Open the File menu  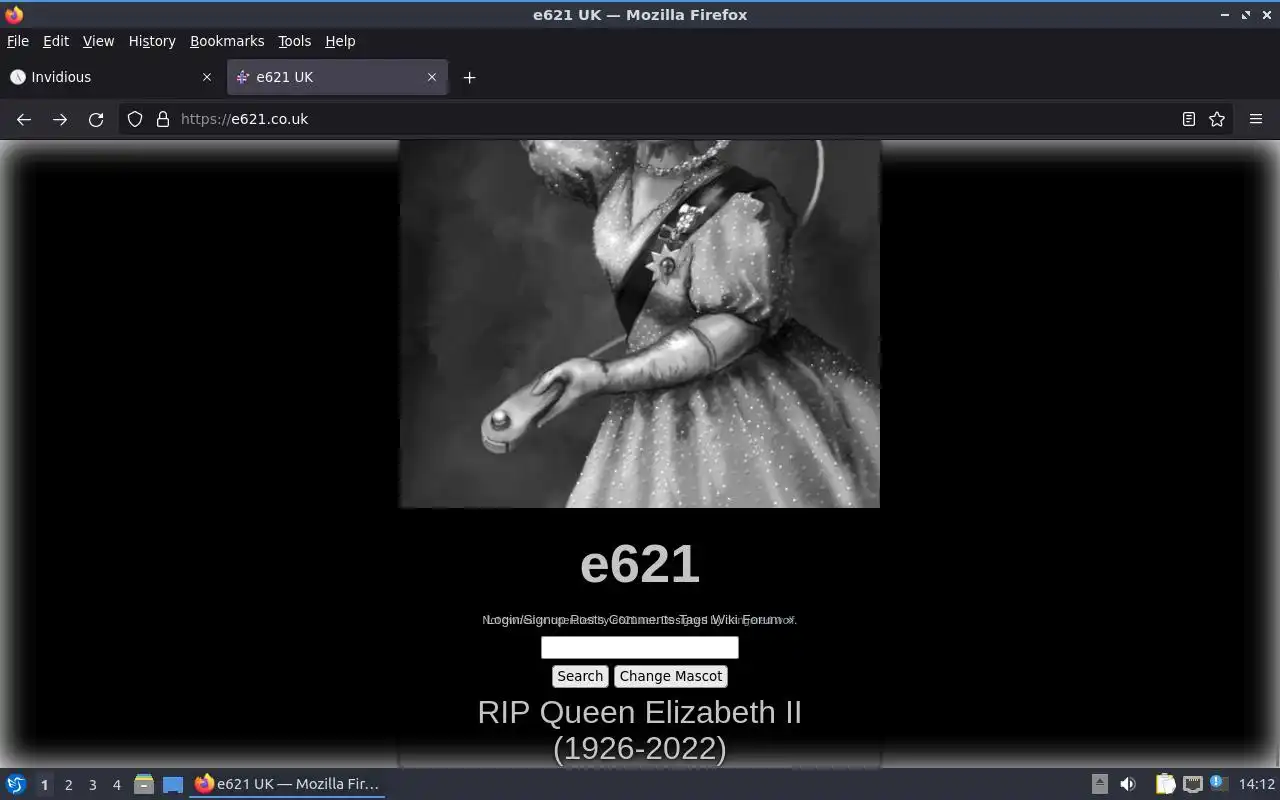[18, 41]
